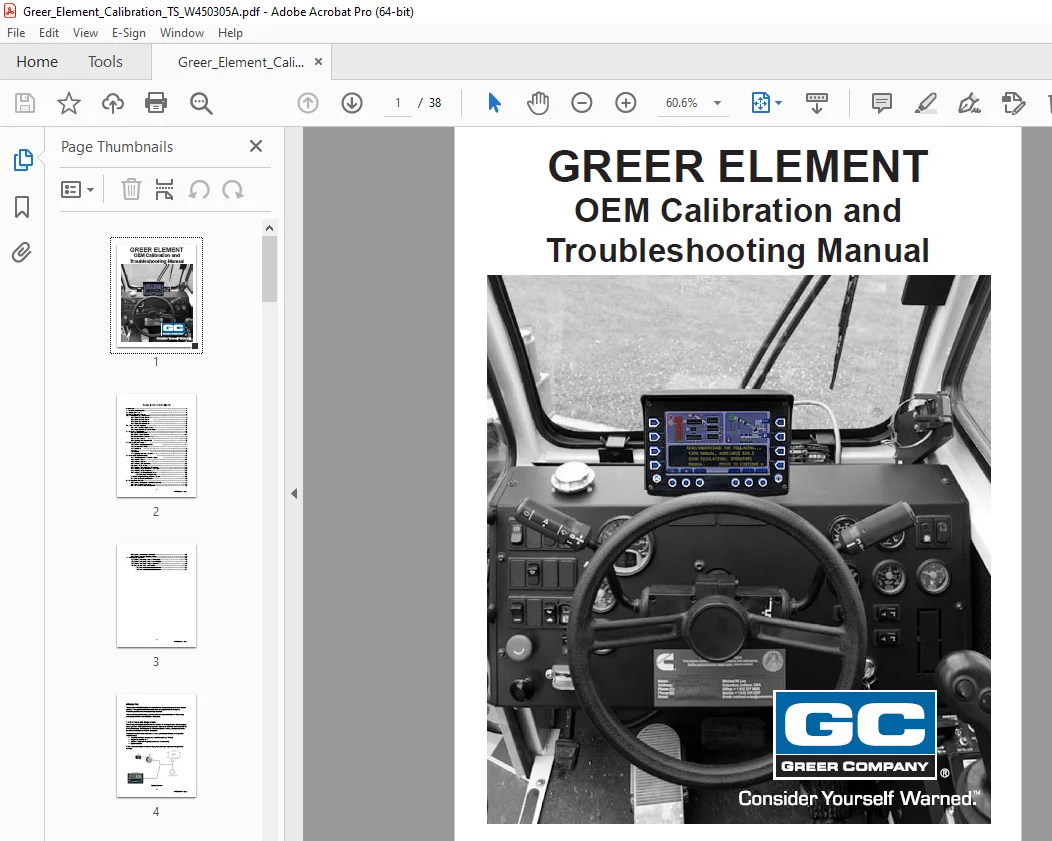Go to next page arrow

[x=352, y=103]
